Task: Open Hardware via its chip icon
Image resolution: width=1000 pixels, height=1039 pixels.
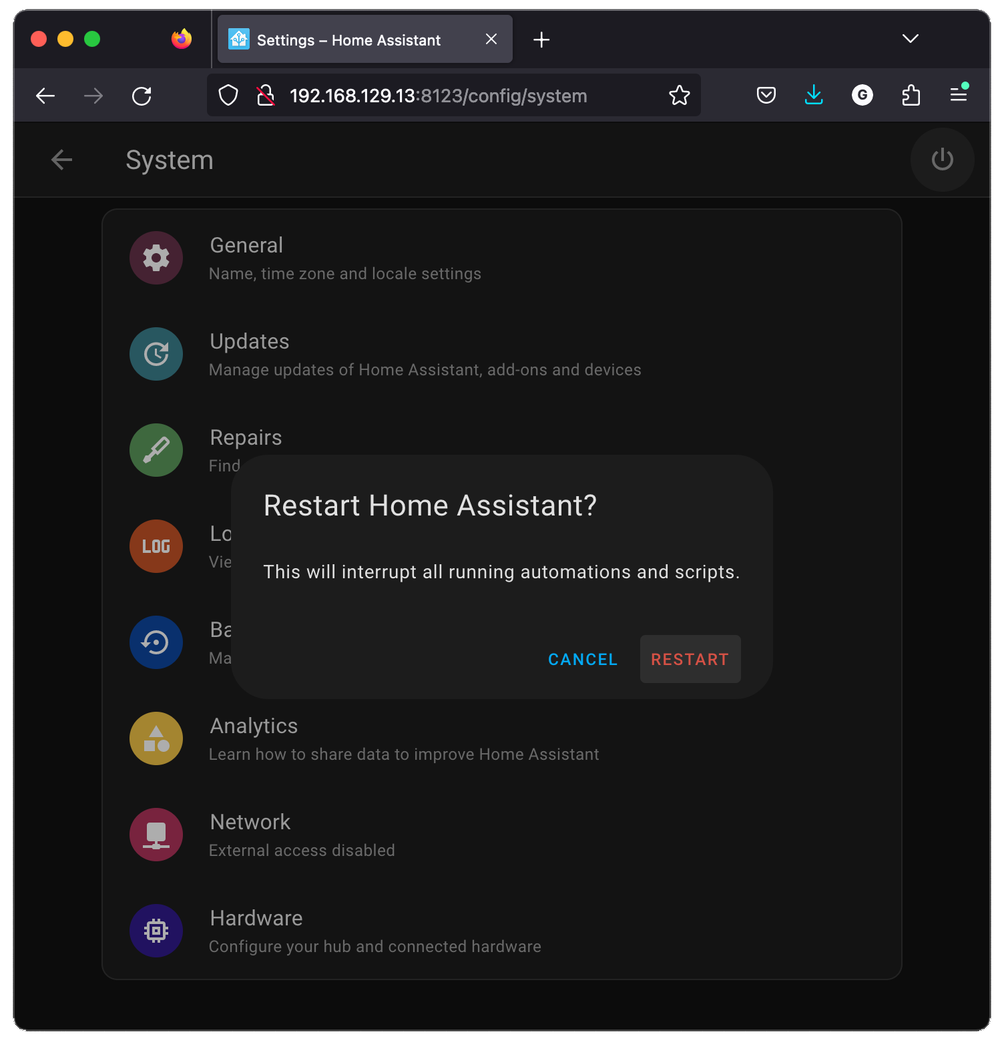Action: click(156, 930)
